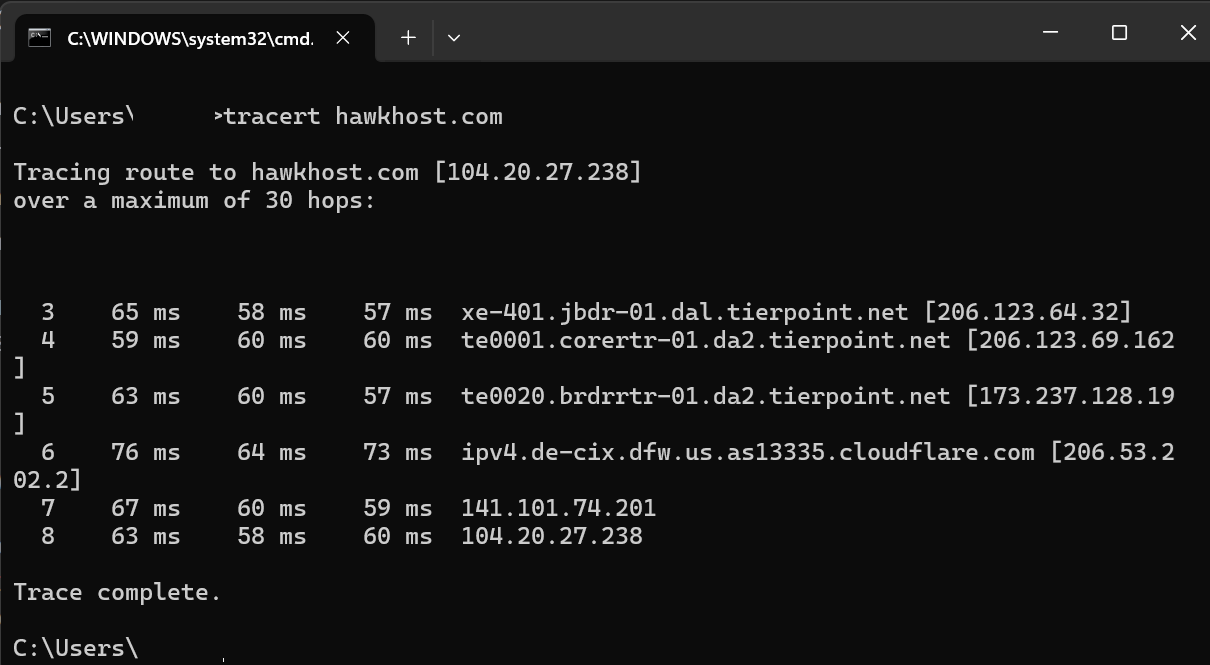This screenshot has height=665, width=1210.
Task: Close the cmd.exe terminal tab
Action: (343, 38)
